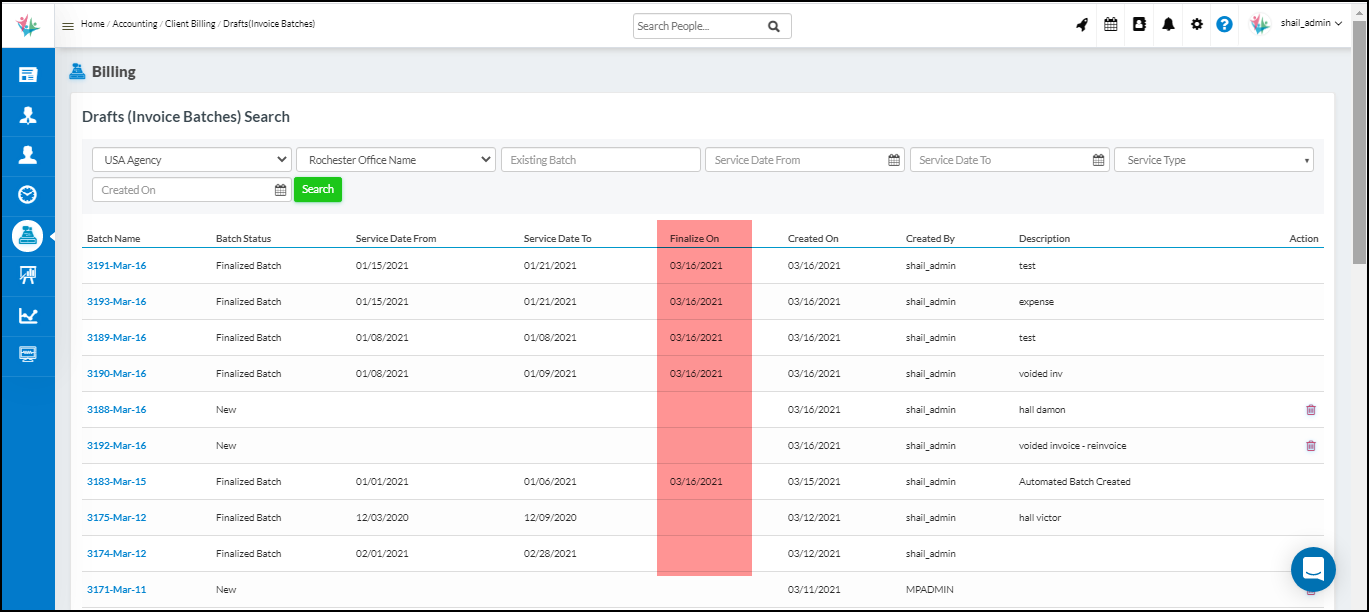This screenshot has width=1369, height=612.
Task: Click the green Search button
Action: [x=317, y=190]
